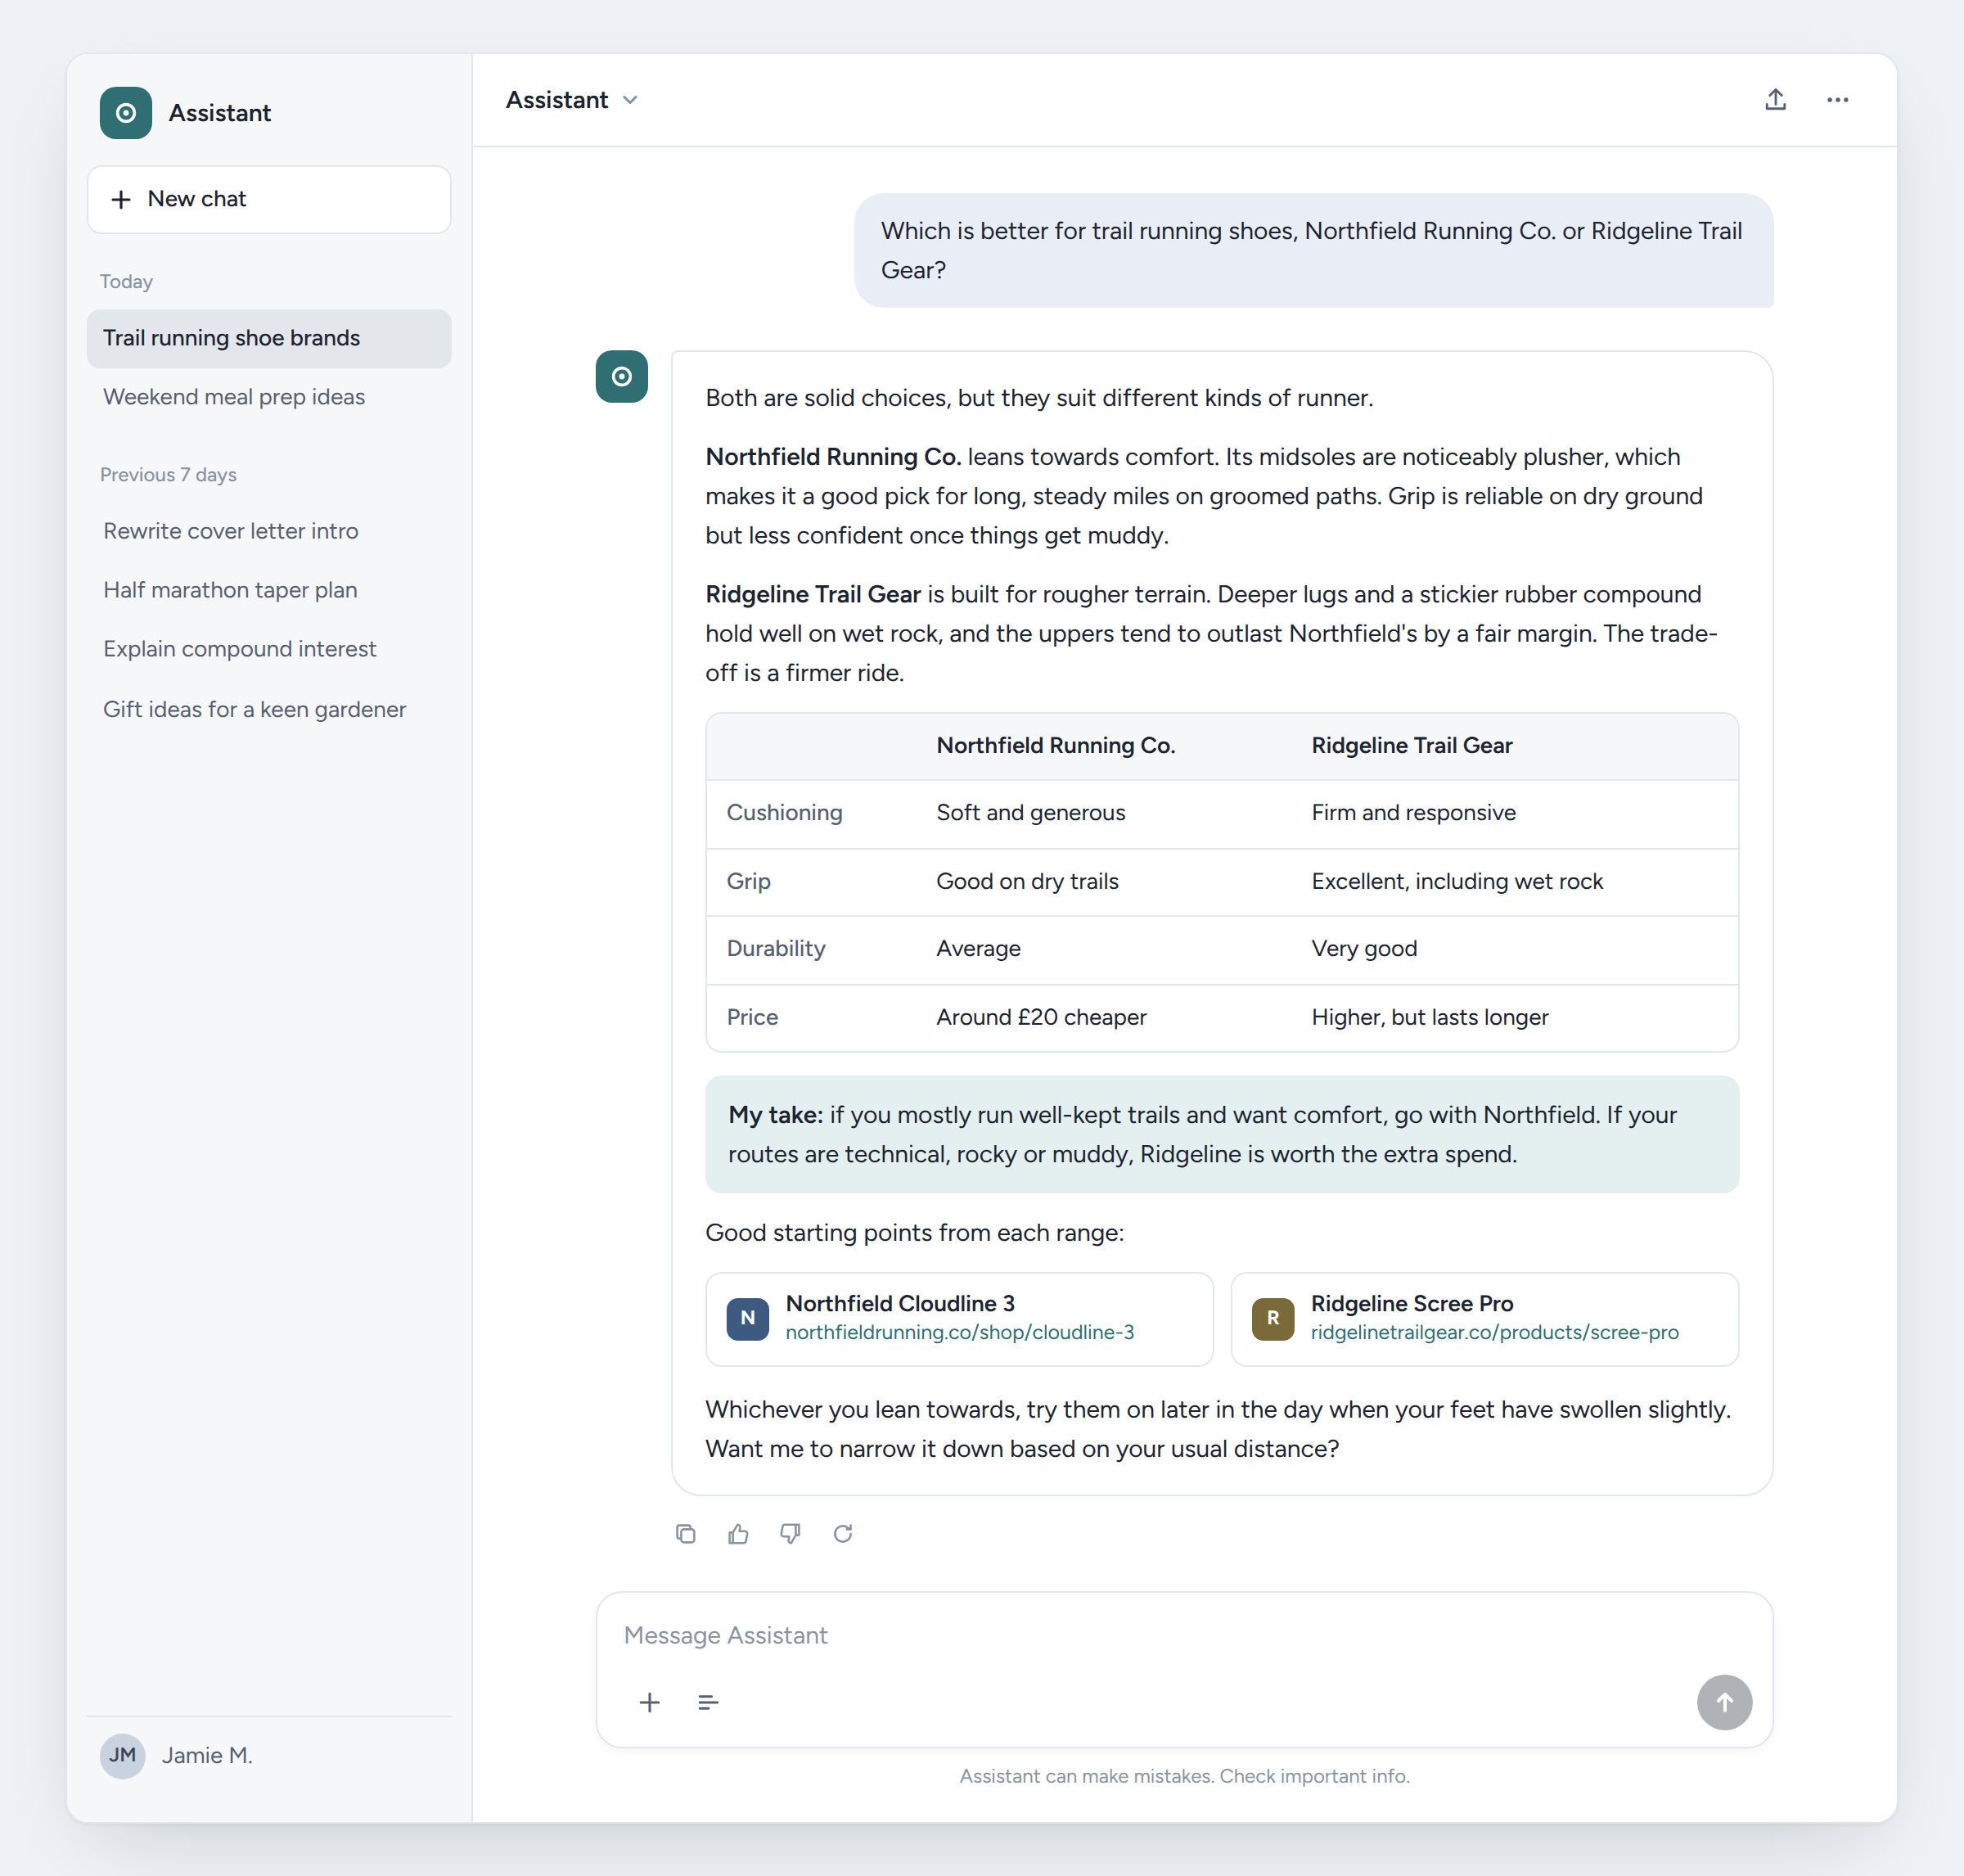Click the assistant avatar beside the reply

coord(622,377)
